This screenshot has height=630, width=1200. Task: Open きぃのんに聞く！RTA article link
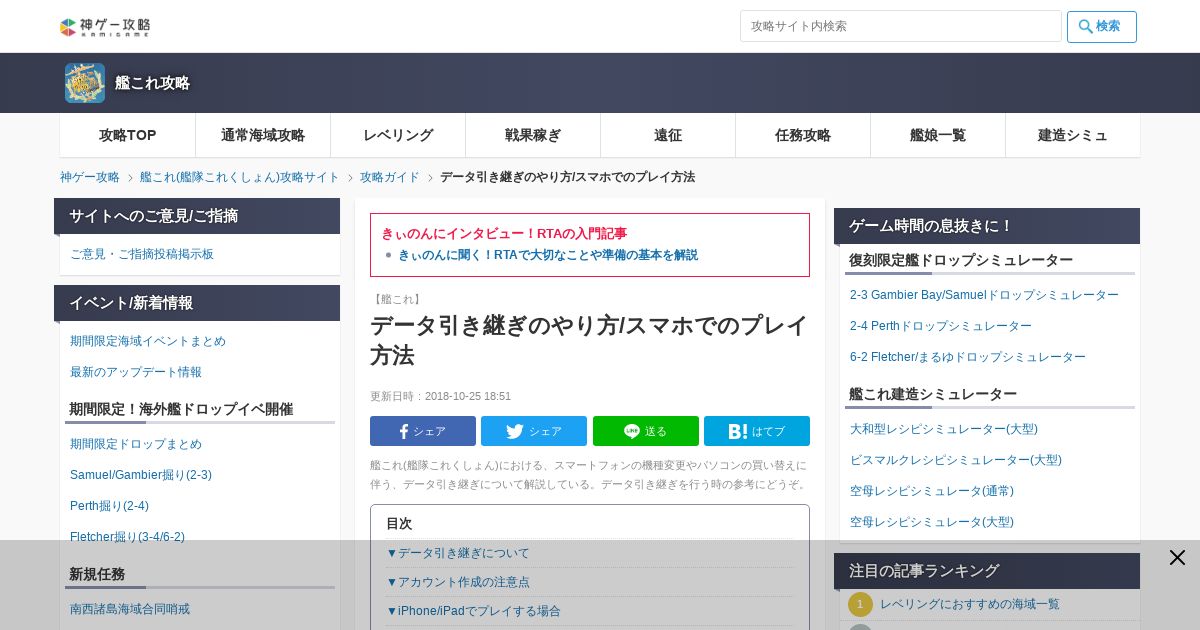548,255
